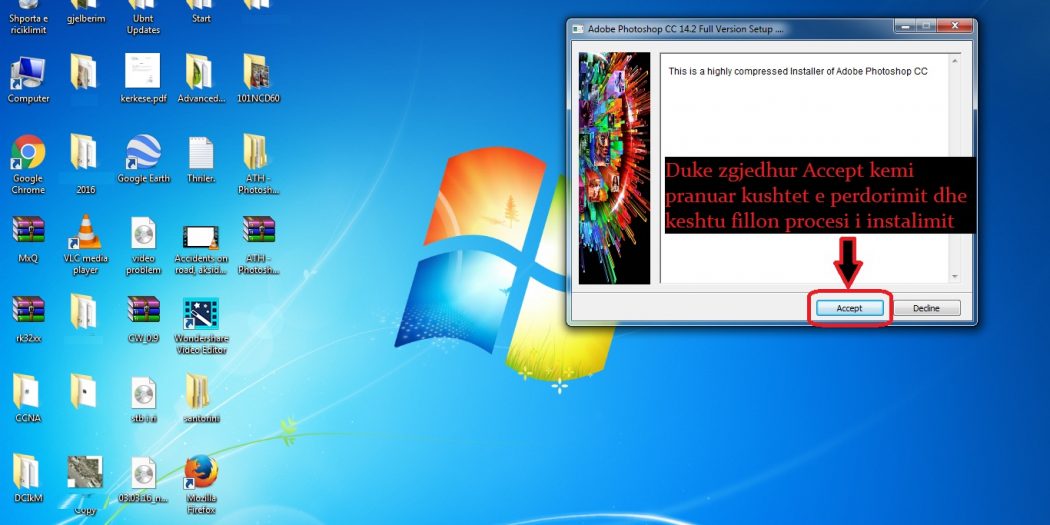Select the DCIkM folder
The width and height of the screenshot is (1050, 525).
pyautogui.click(x=28, y=478)
